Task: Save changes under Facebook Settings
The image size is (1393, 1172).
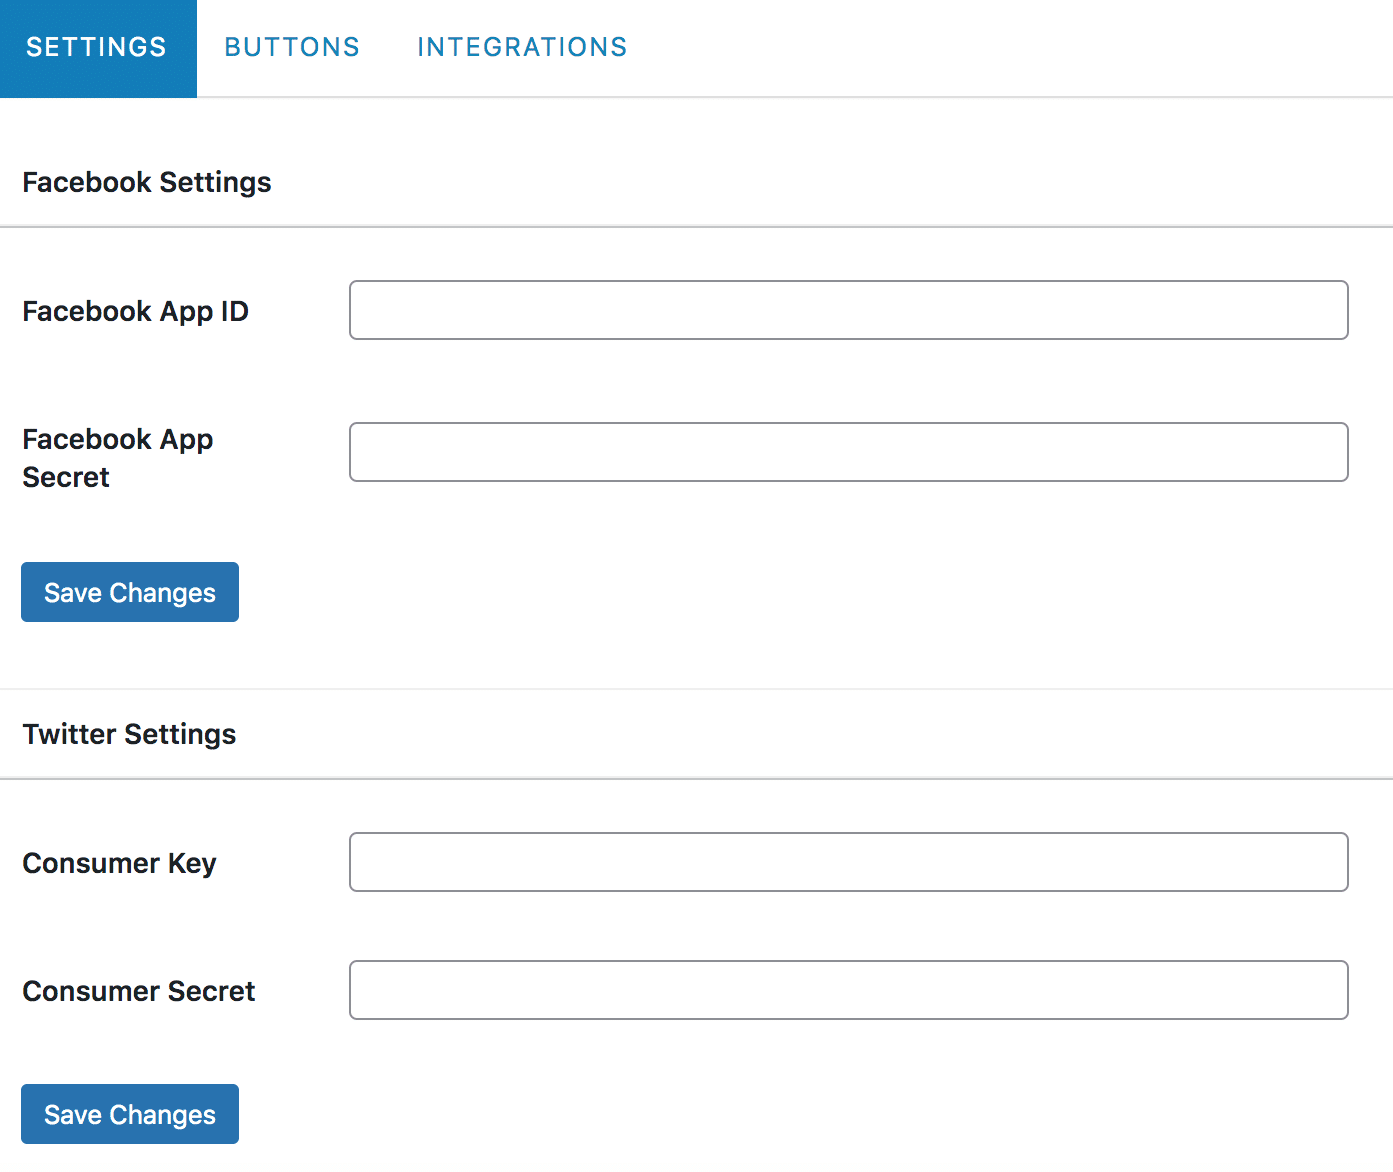Action: (130, 592)
